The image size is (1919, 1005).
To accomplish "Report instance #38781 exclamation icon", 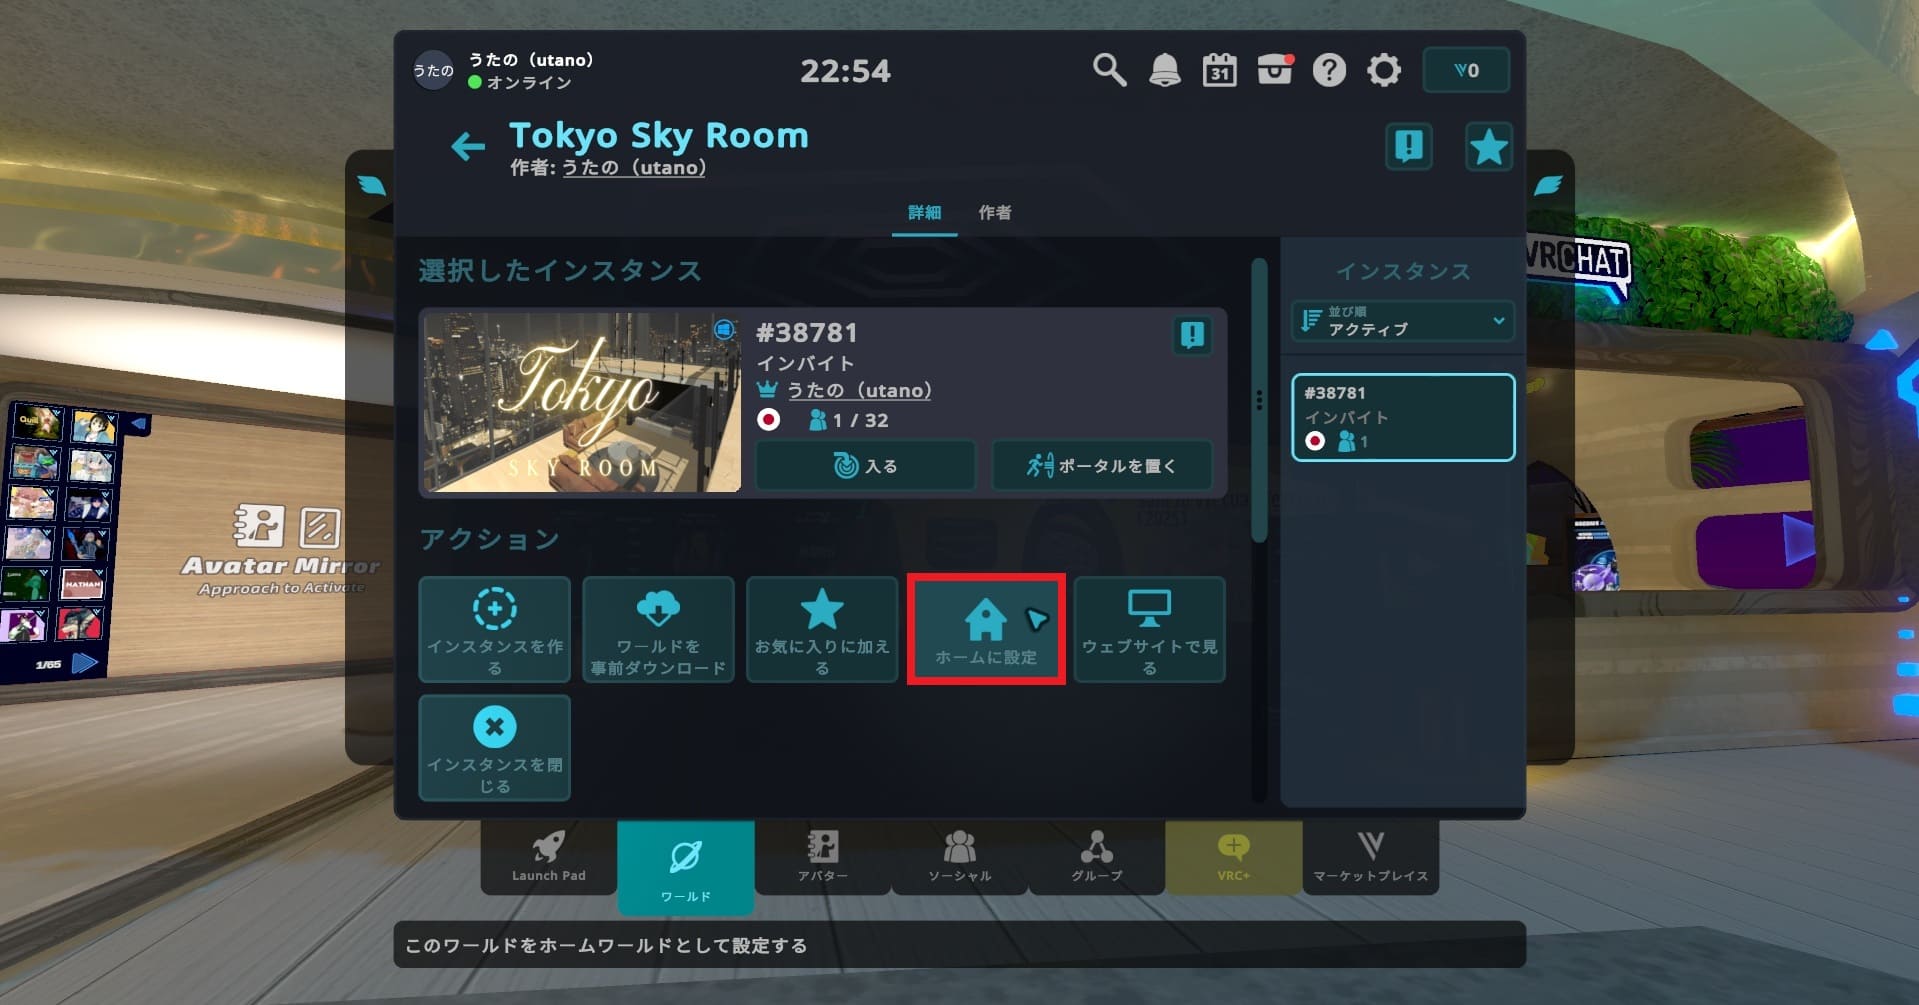I will pos(1191,335).
